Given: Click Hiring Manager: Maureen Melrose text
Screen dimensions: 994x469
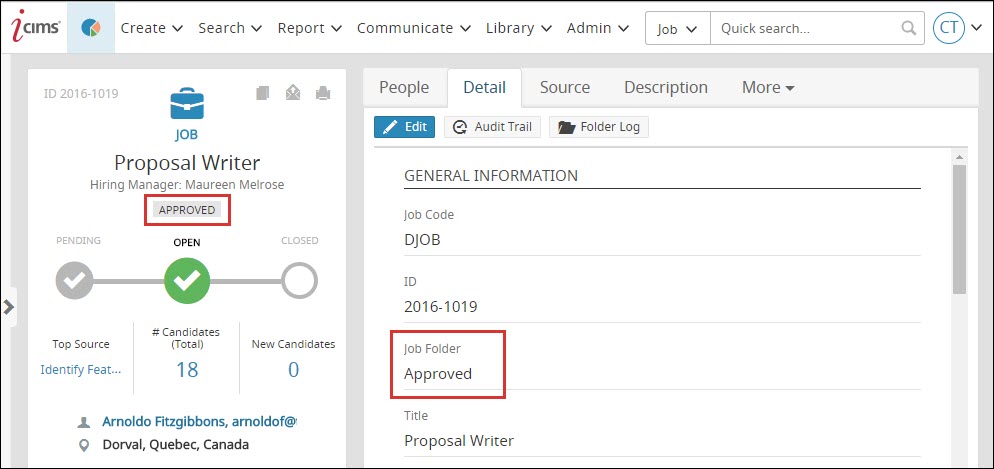Looking at the screenshot, I should pyautogui.click(x=187, y=185).
